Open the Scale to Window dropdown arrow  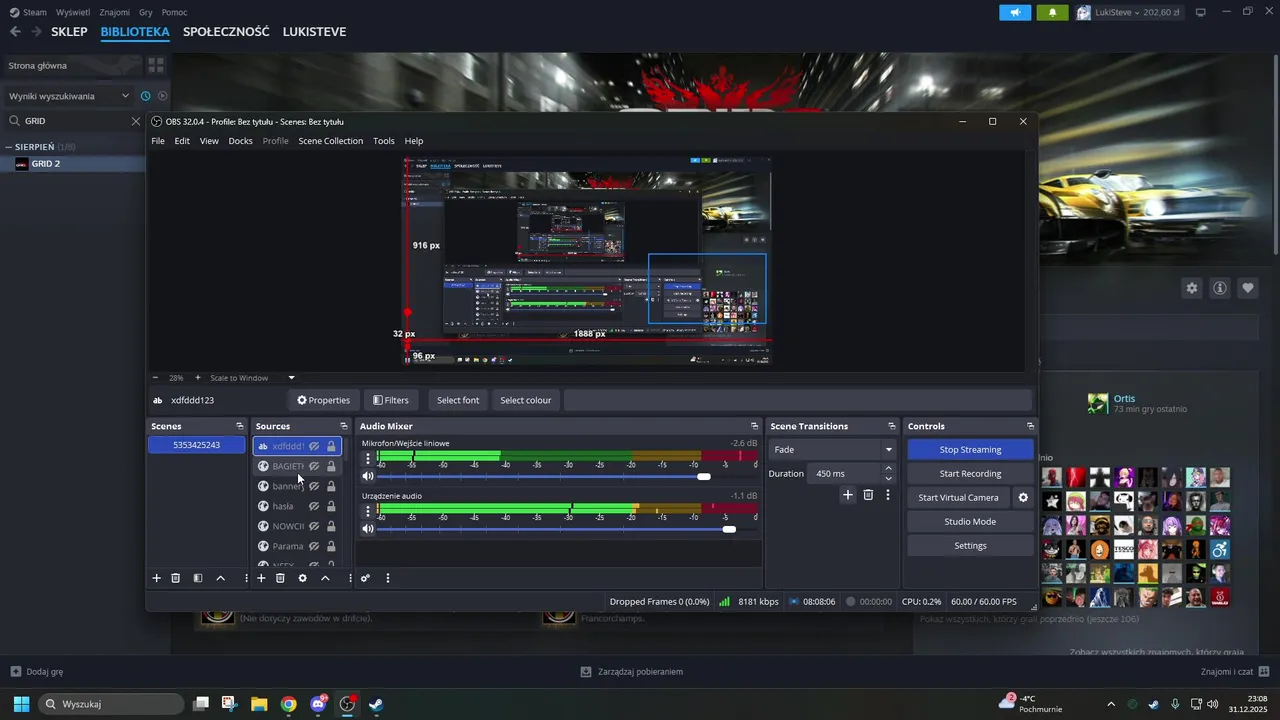(292, 378)
